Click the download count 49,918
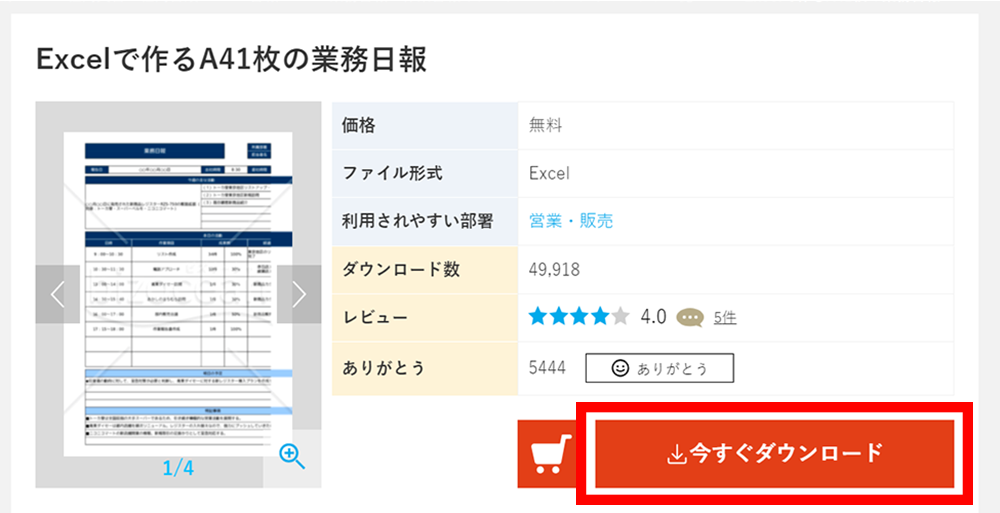1000x513 pixels. coord(554,269)
